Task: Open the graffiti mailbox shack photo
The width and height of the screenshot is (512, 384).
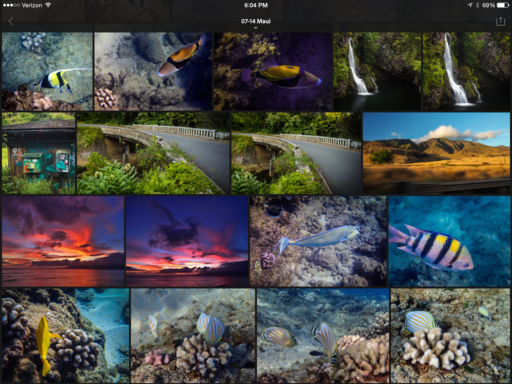Action: [x=39, y=153]
